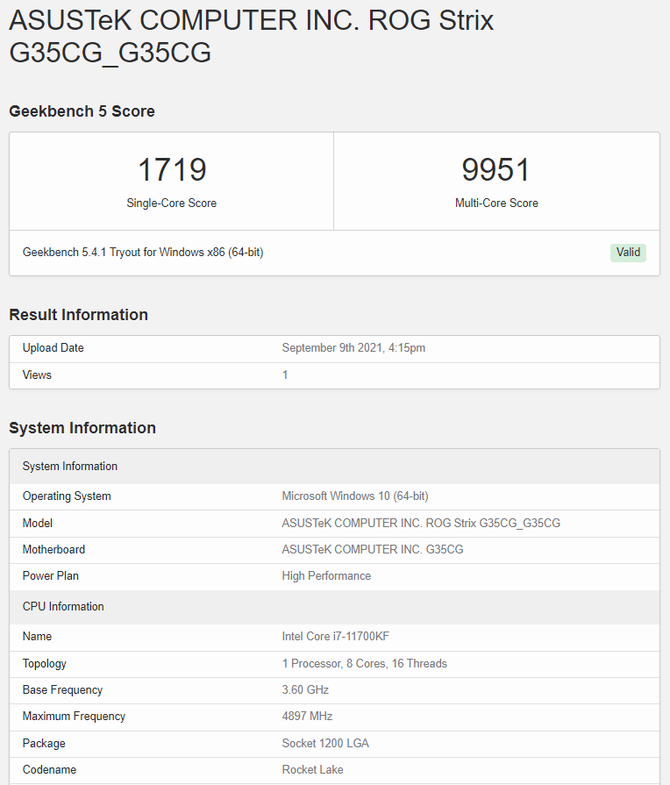Click the System Information section heading
The width and height of the screenshot is (670, 785).
click(x=82, y=428)
